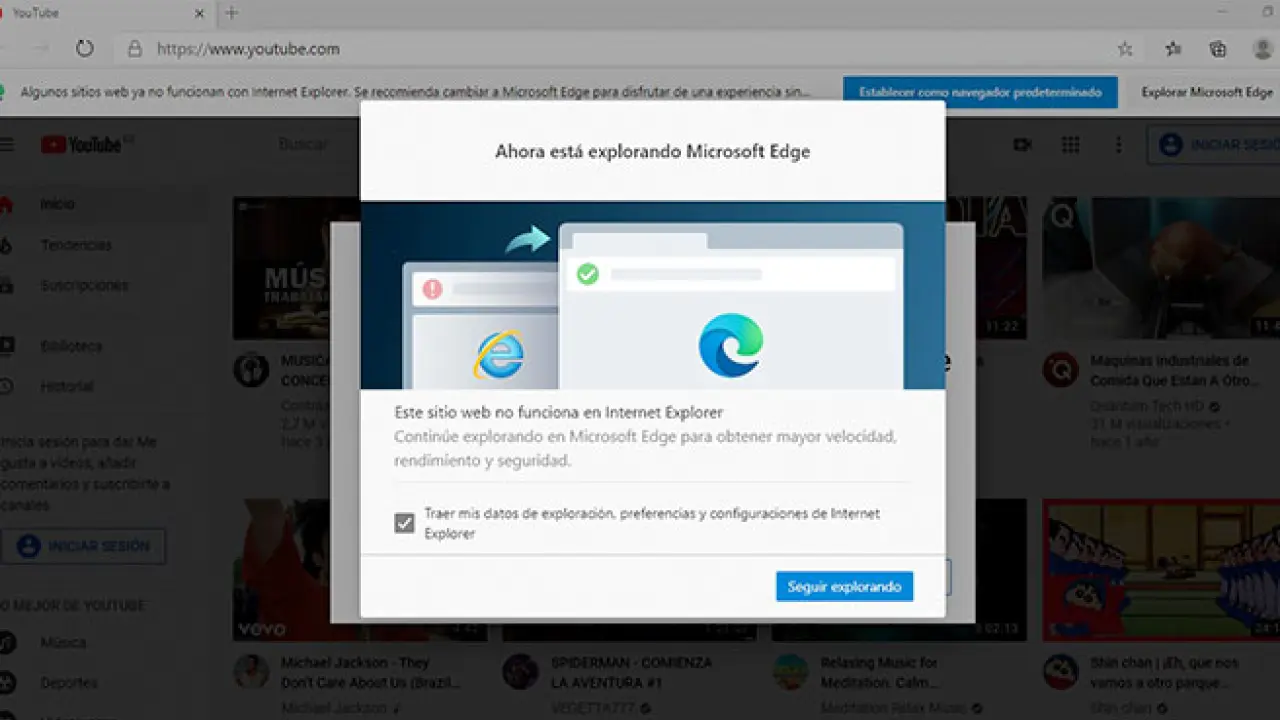Click the YouTube create video camera icon

1022,145
